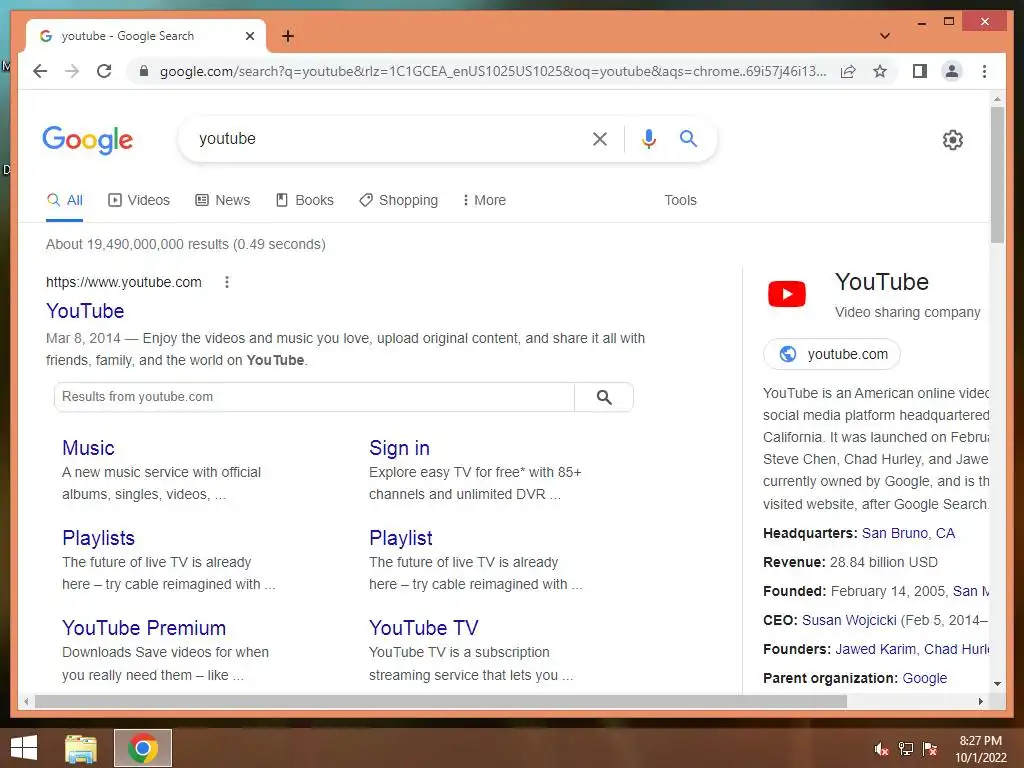This screenshot has height=768, width=1024.
Task: Click the network tray icon
Action: click(906, 749)
